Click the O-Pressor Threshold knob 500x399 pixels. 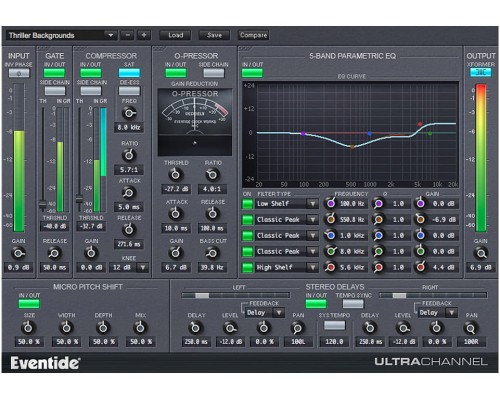pyautogui.click(x=176, y=174)
